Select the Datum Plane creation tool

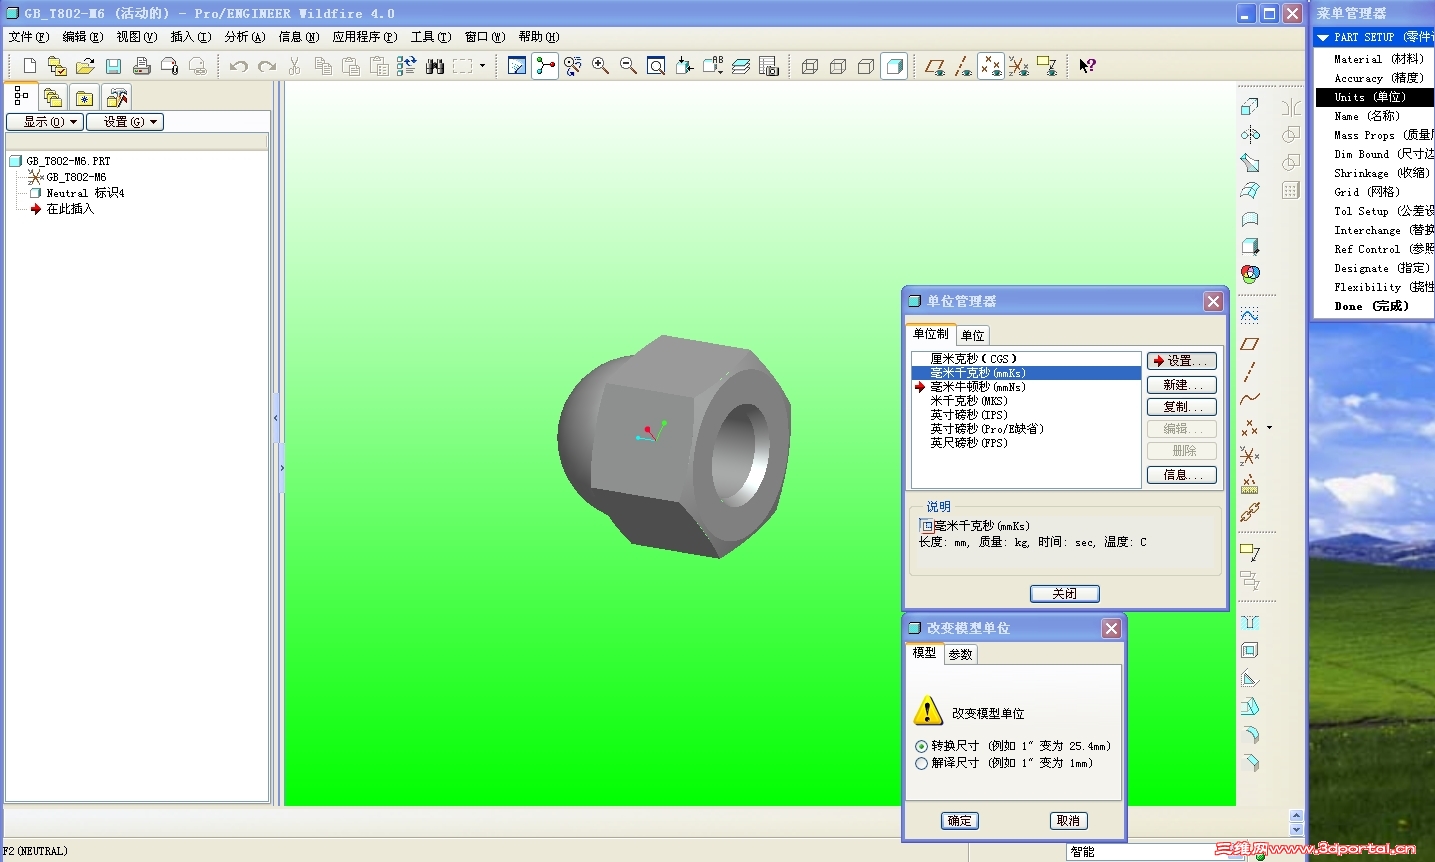click(1250, 343)
